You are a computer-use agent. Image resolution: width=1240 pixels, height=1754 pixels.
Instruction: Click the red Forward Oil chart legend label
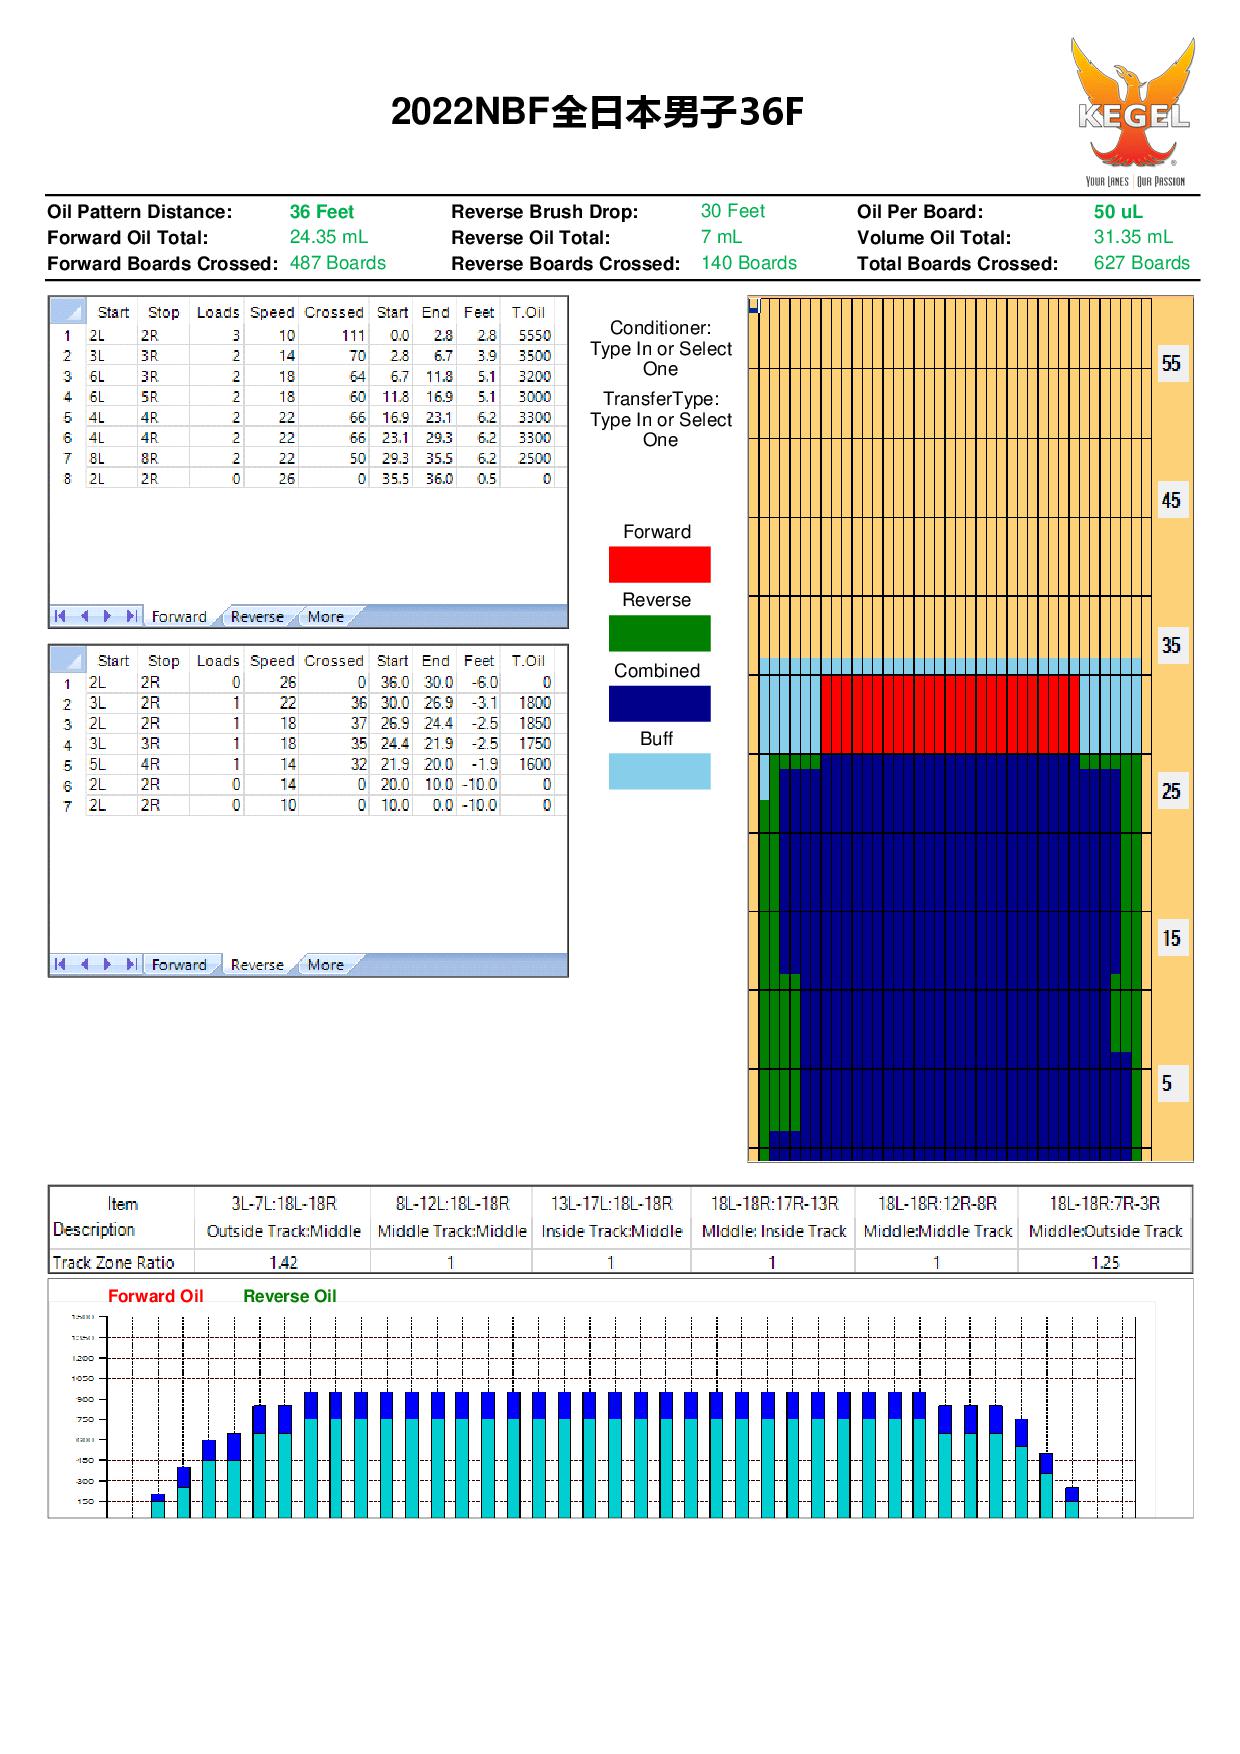tap(155, 1296)
